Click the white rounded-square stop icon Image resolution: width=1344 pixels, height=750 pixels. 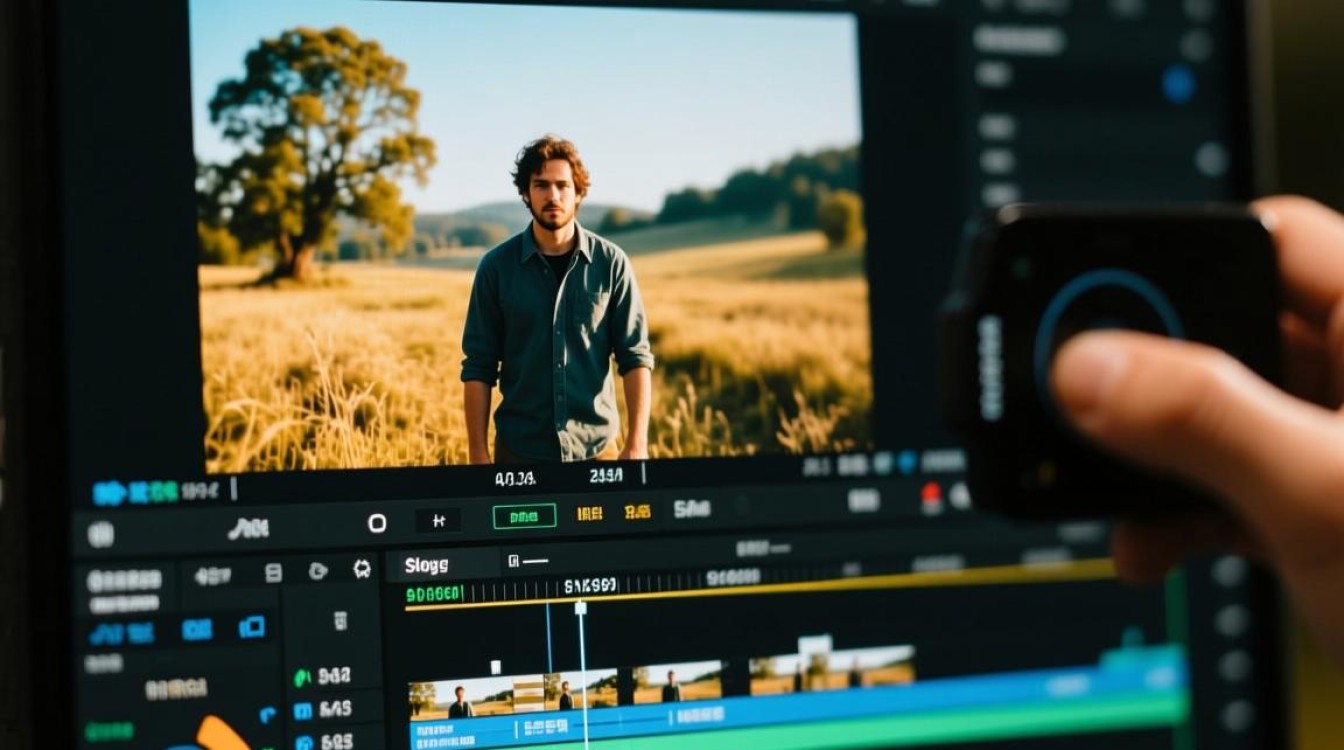click(377, 522)
